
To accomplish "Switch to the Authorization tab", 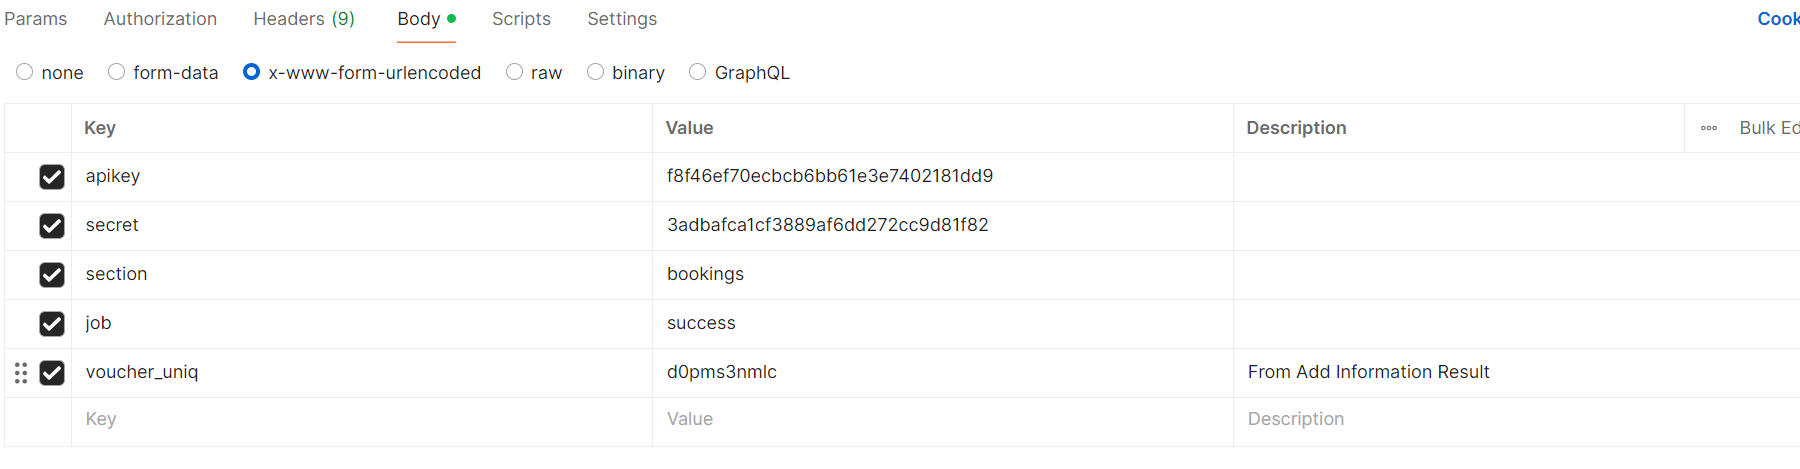I will [160, 19].
